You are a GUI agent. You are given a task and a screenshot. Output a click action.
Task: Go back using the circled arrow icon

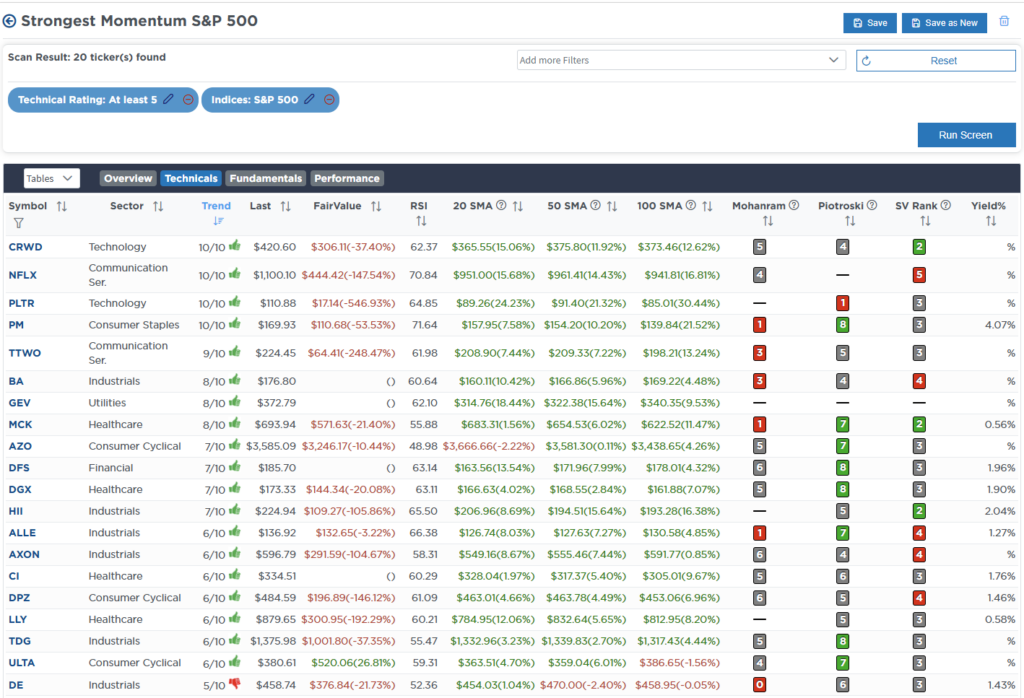pos(9,21)
